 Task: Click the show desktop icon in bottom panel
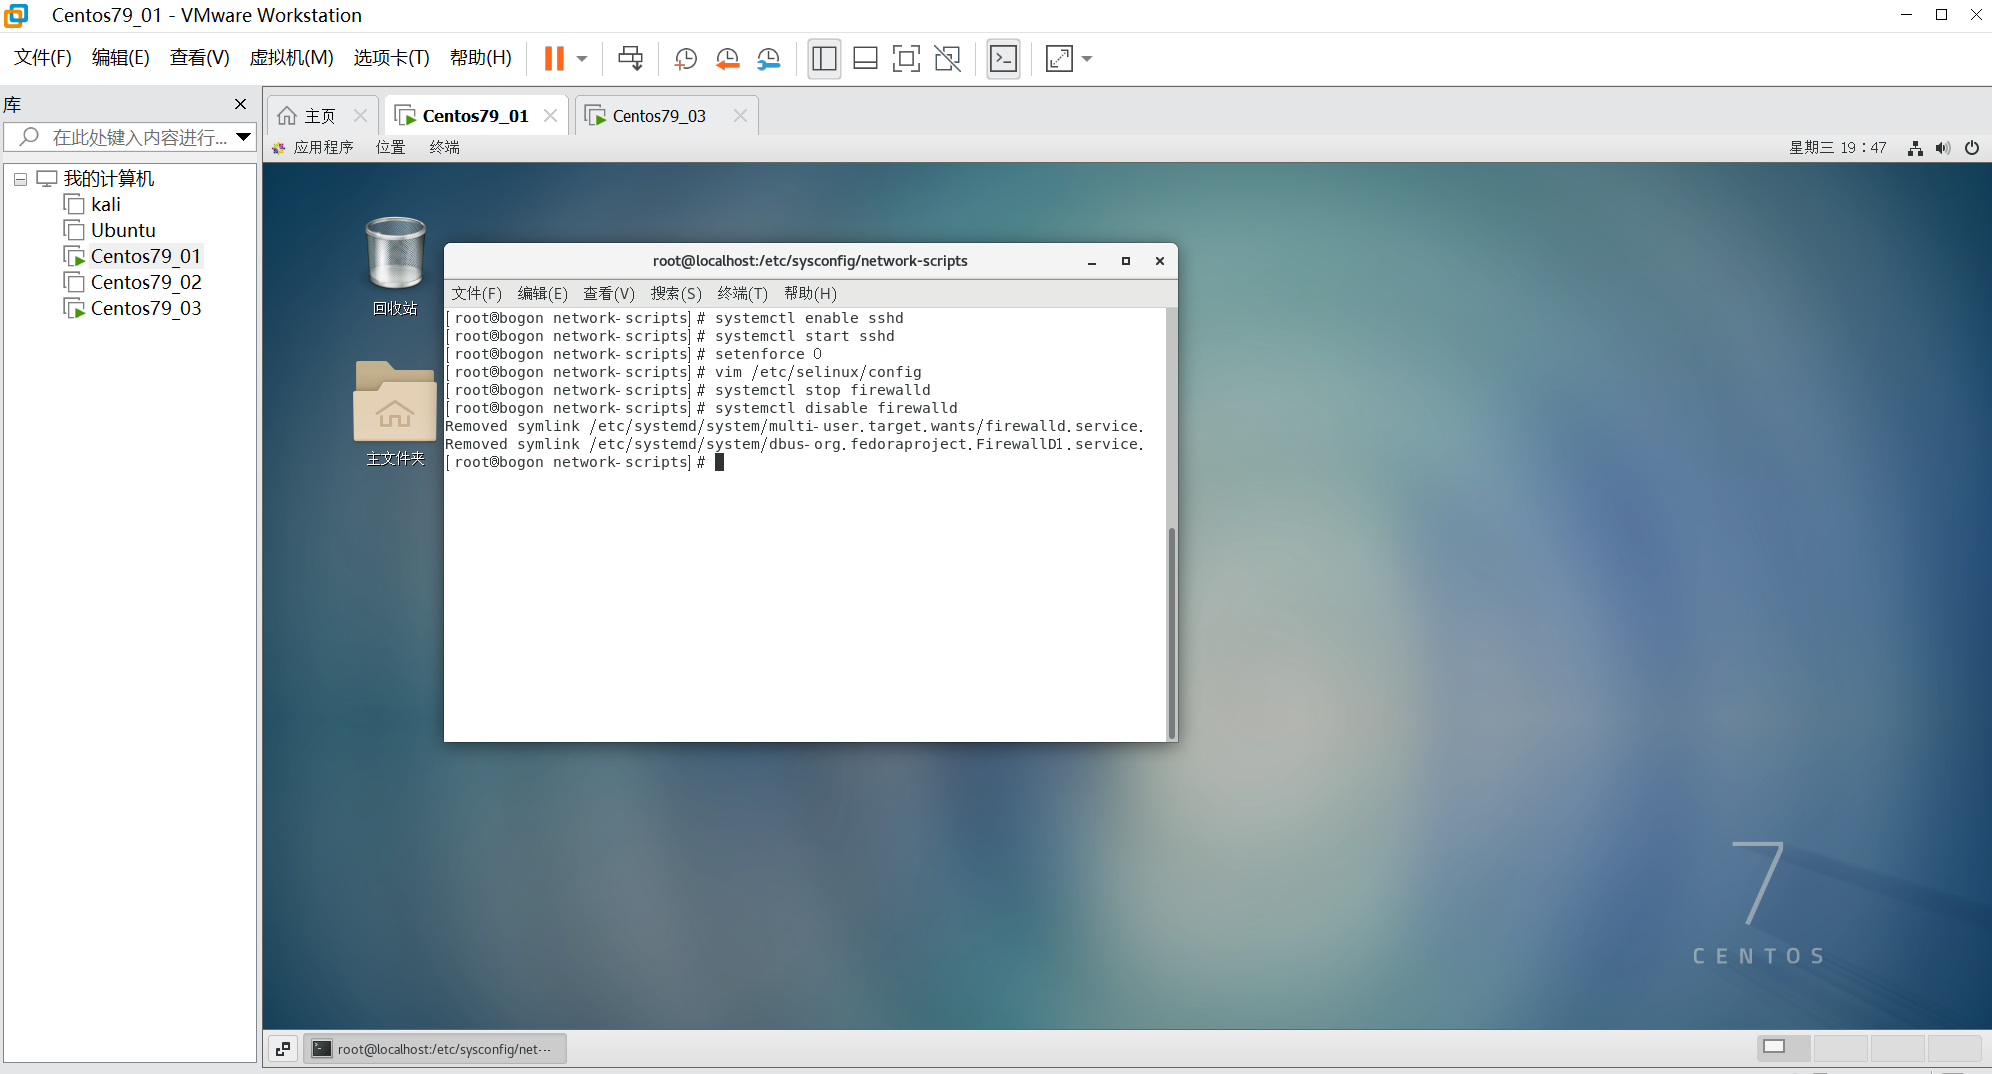[x=283, y=1049]
